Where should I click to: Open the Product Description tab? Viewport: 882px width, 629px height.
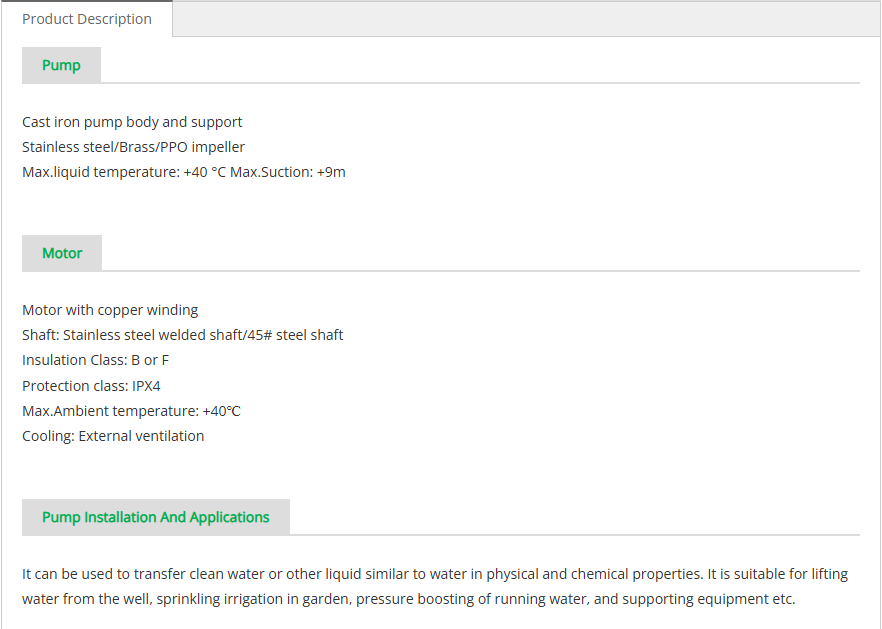point(87,19)
